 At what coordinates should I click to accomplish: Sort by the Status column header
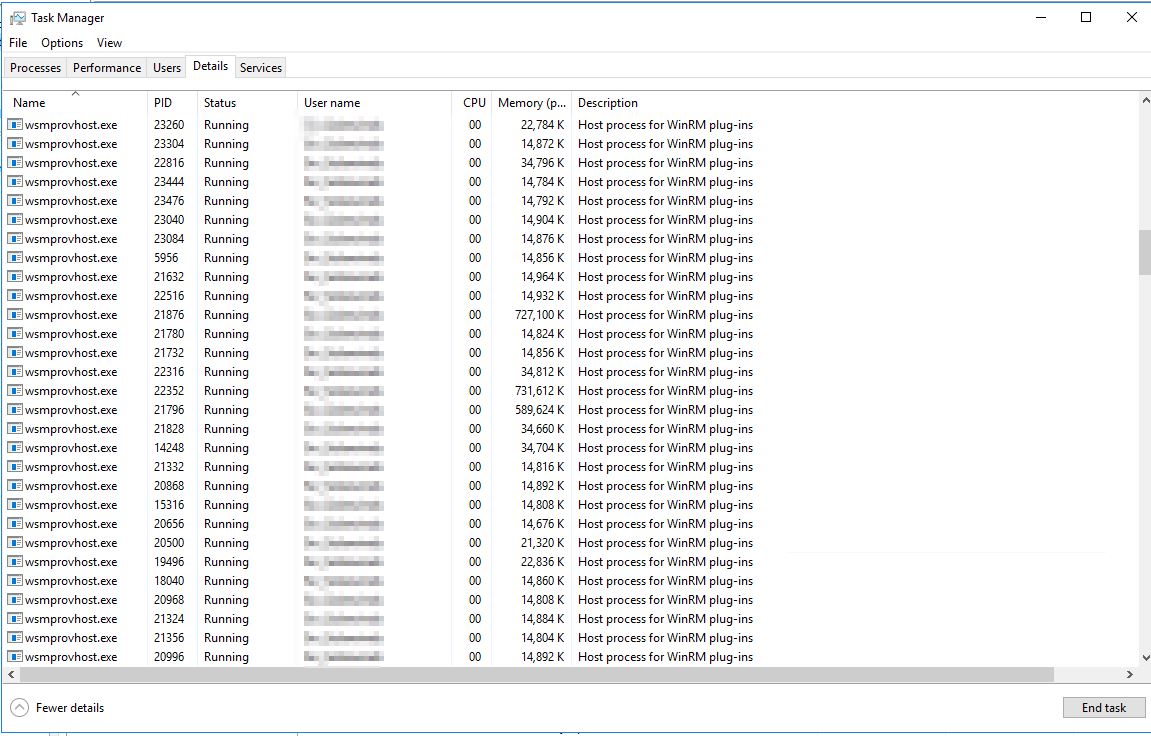click(247, 103)
